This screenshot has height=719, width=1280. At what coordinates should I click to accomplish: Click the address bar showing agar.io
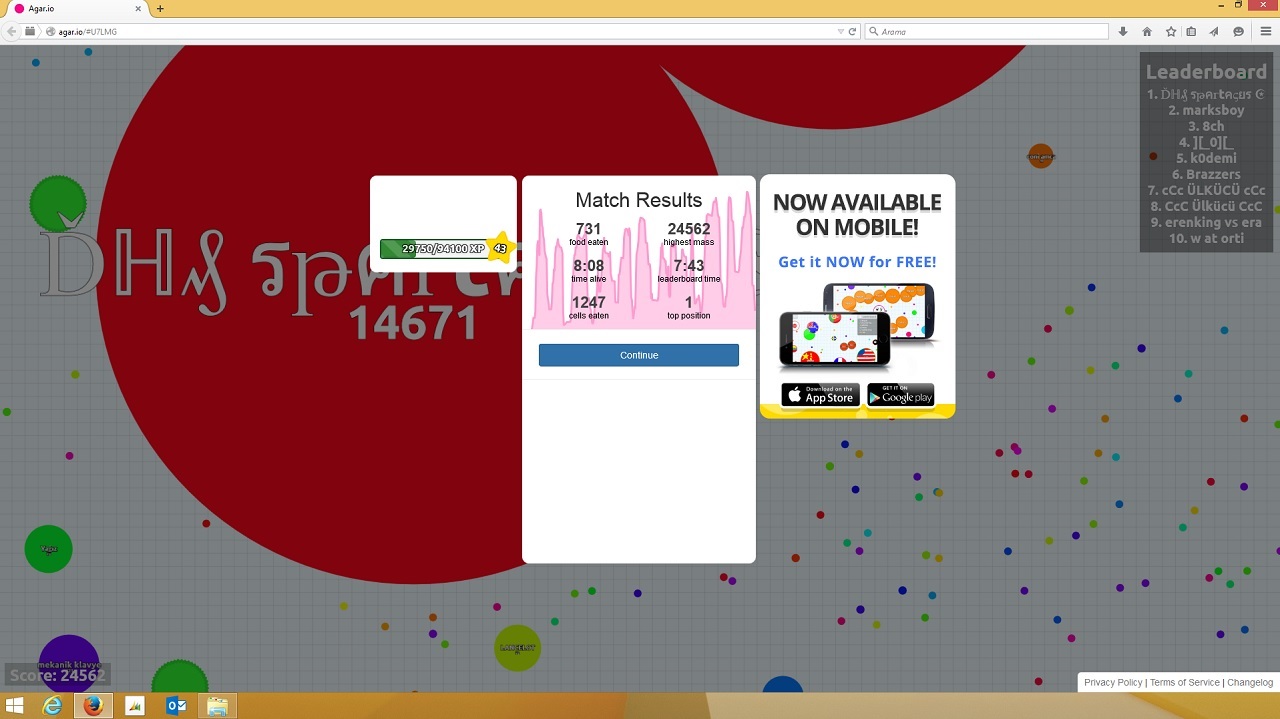(x=440, y=31)
